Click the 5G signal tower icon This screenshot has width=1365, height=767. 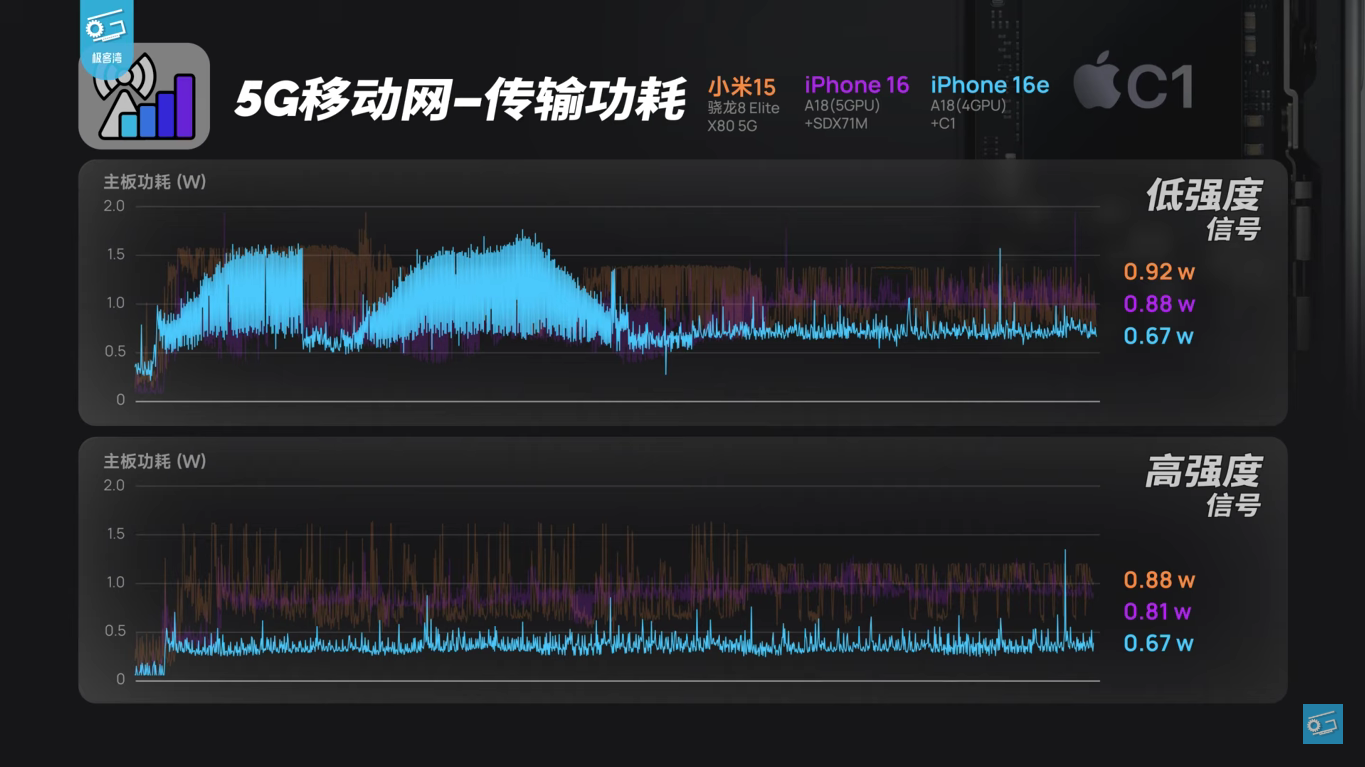click(x=144, y=97)
